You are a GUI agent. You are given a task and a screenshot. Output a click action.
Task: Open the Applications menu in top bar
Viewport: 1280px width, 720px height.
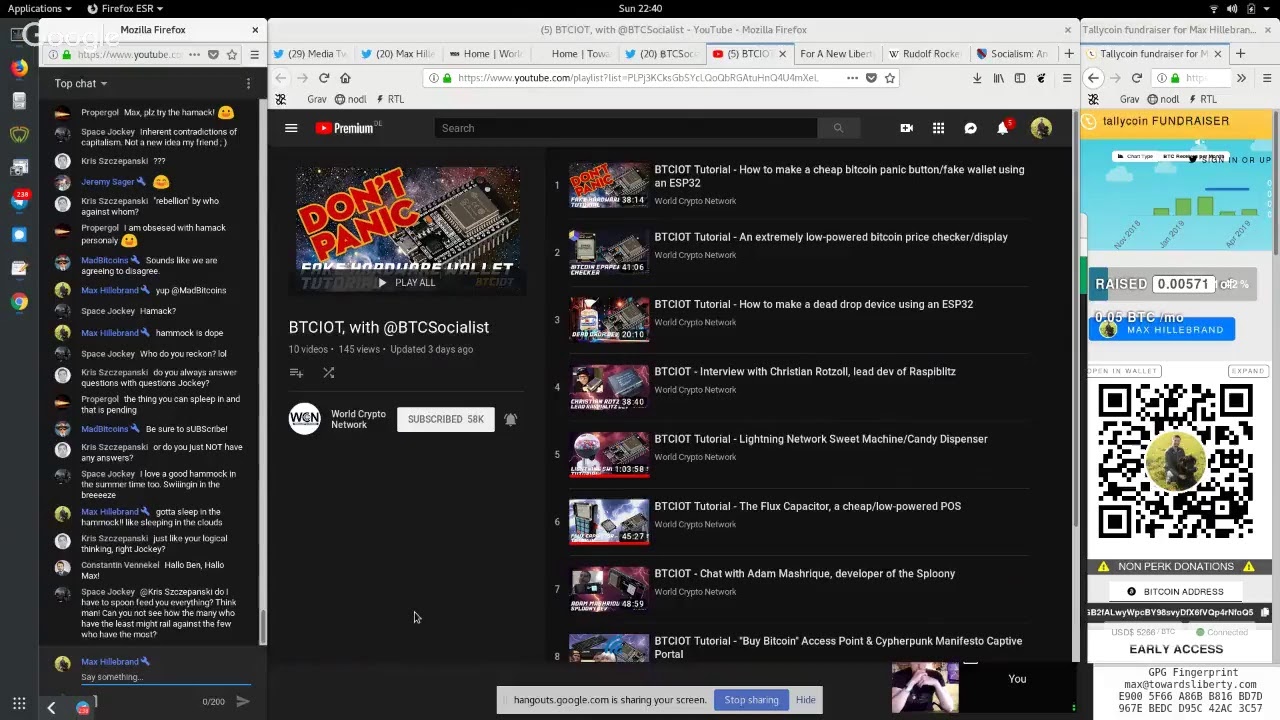point(40,8)
